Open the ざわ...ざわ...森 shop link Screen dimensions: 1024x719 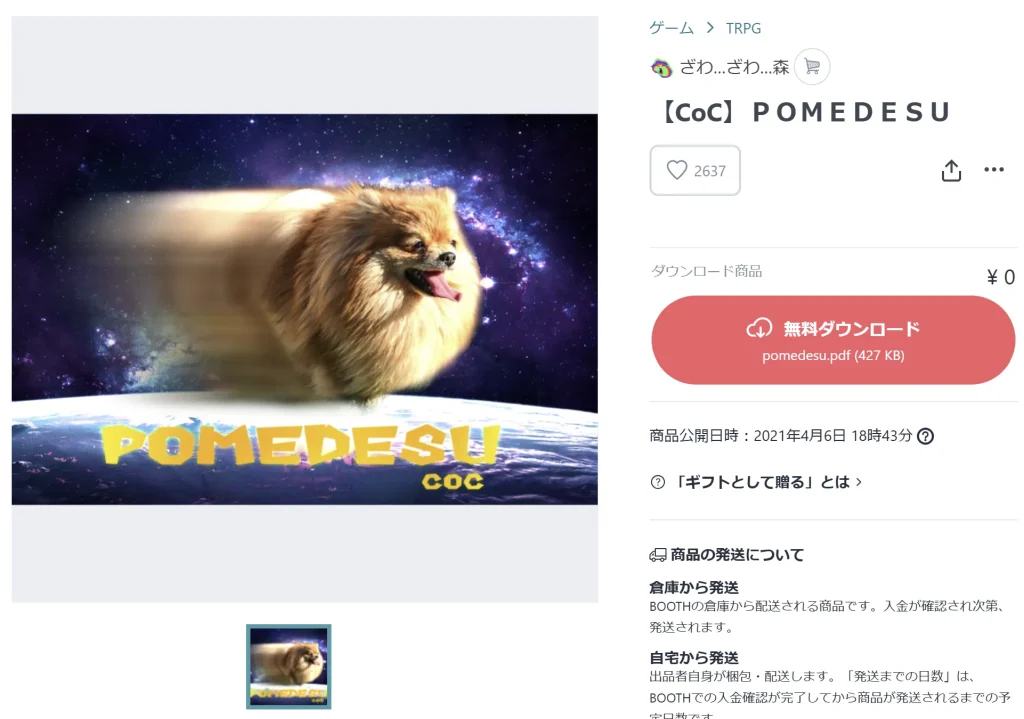[734, 67]
